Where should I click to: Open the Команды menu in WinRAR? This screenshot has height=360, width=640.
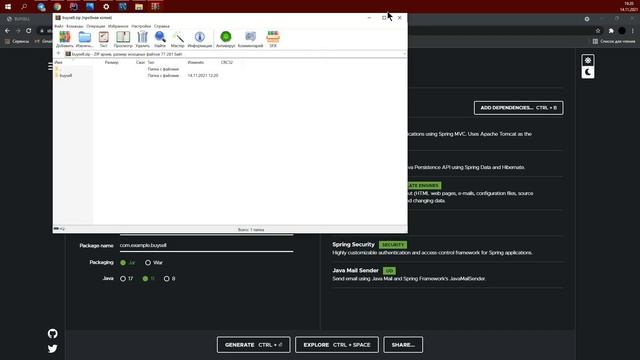coord(74,26)
